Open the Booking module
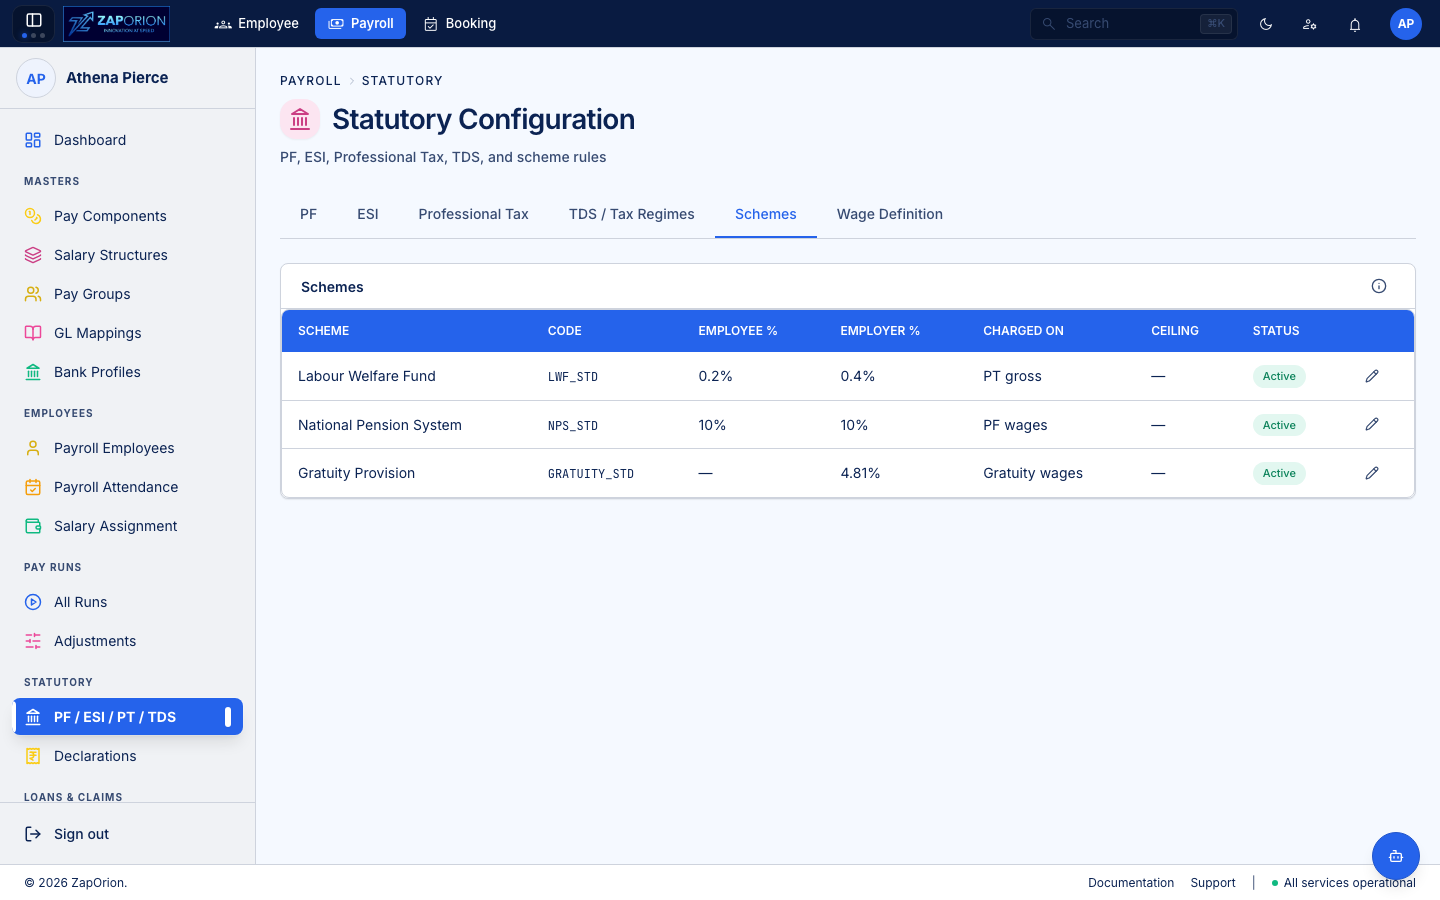This screenshot has height=900, width=1440. pos(459,23)
